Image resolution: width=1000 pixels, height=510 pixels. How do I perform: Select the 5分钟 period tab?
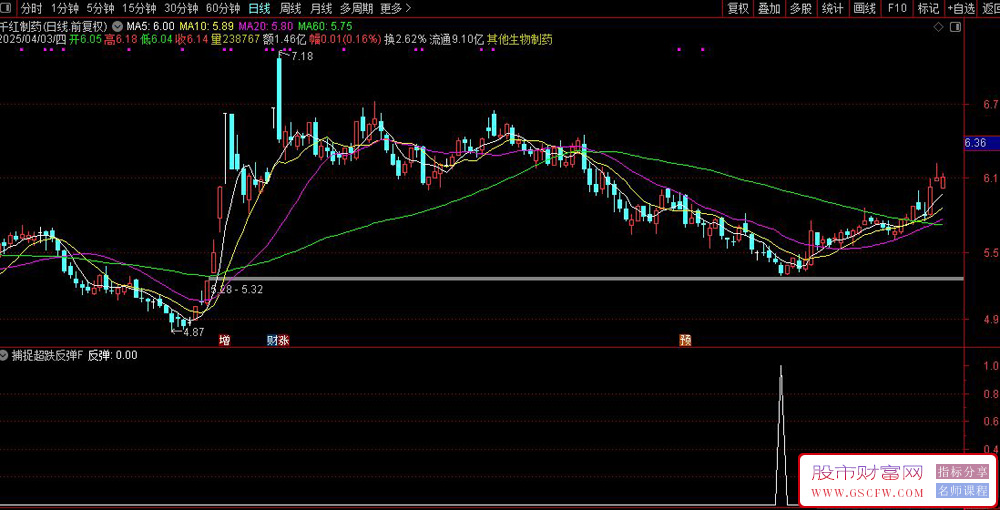[x=101, y=8]
